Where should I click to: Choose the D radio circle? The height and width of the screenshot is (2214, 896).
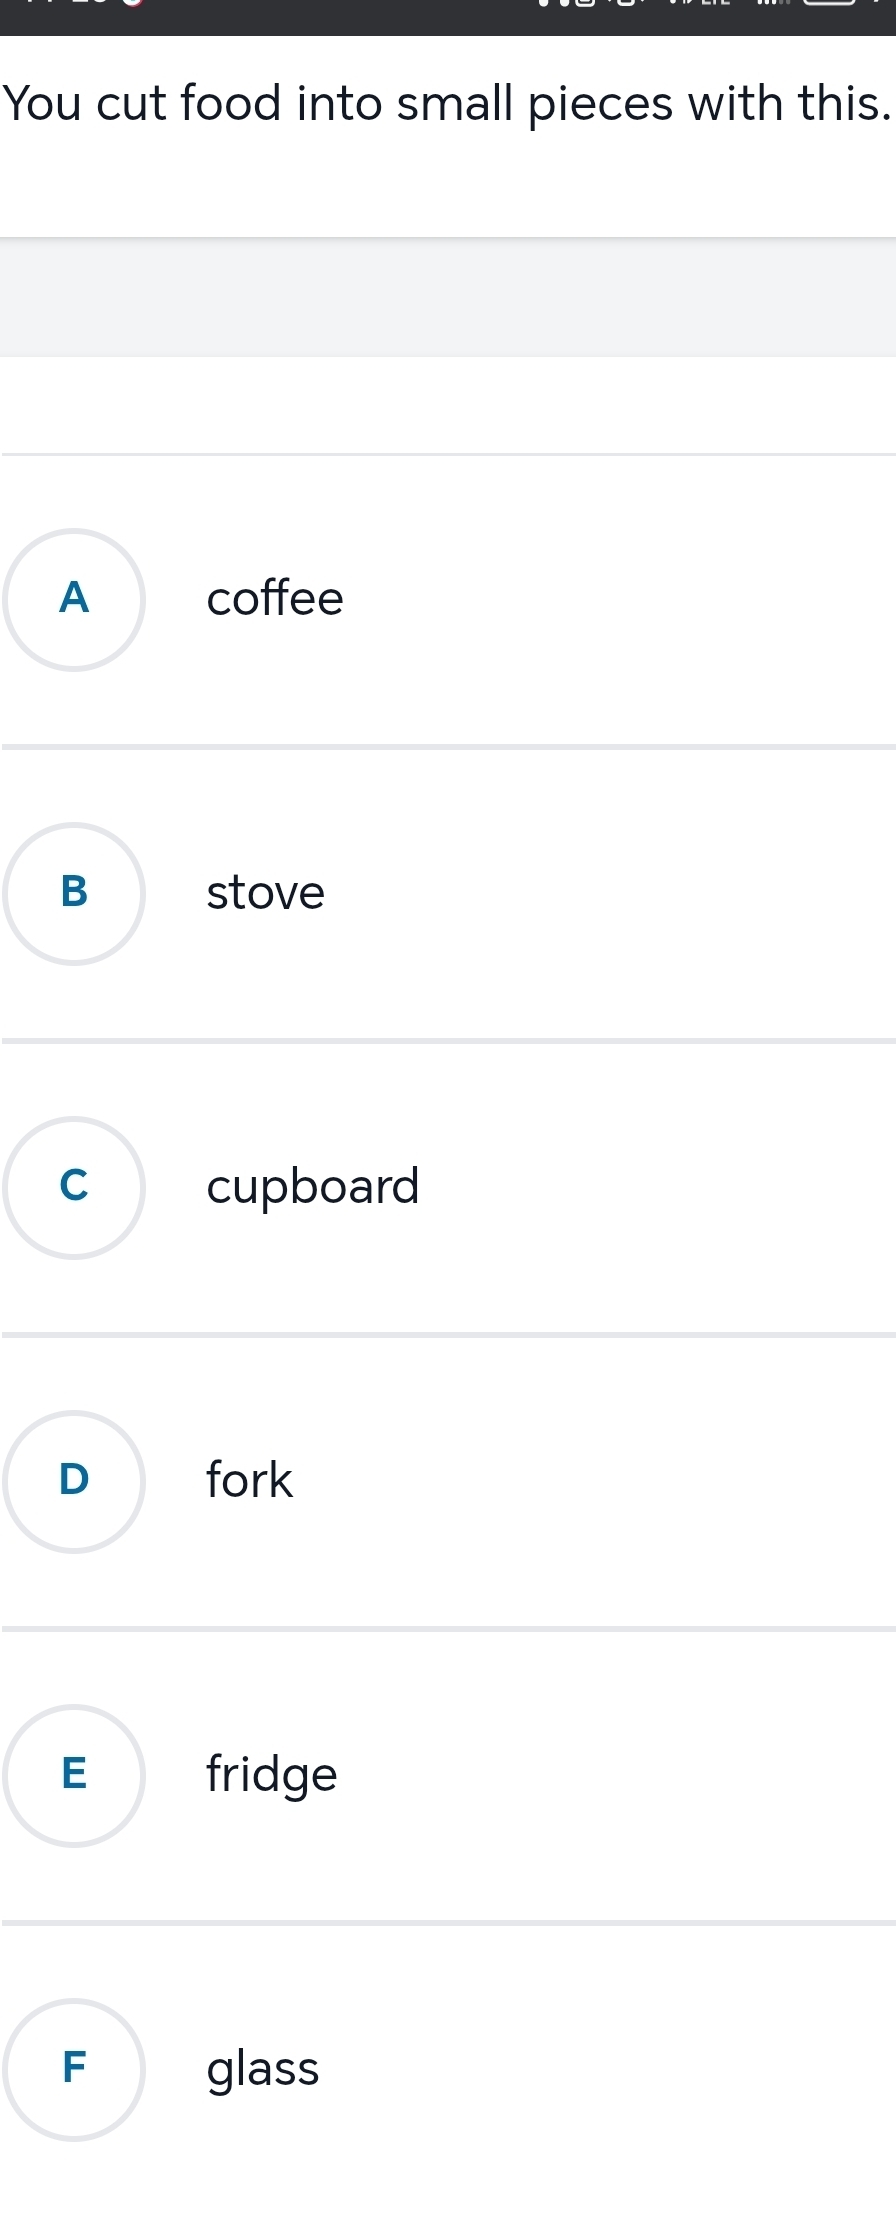74,1481
